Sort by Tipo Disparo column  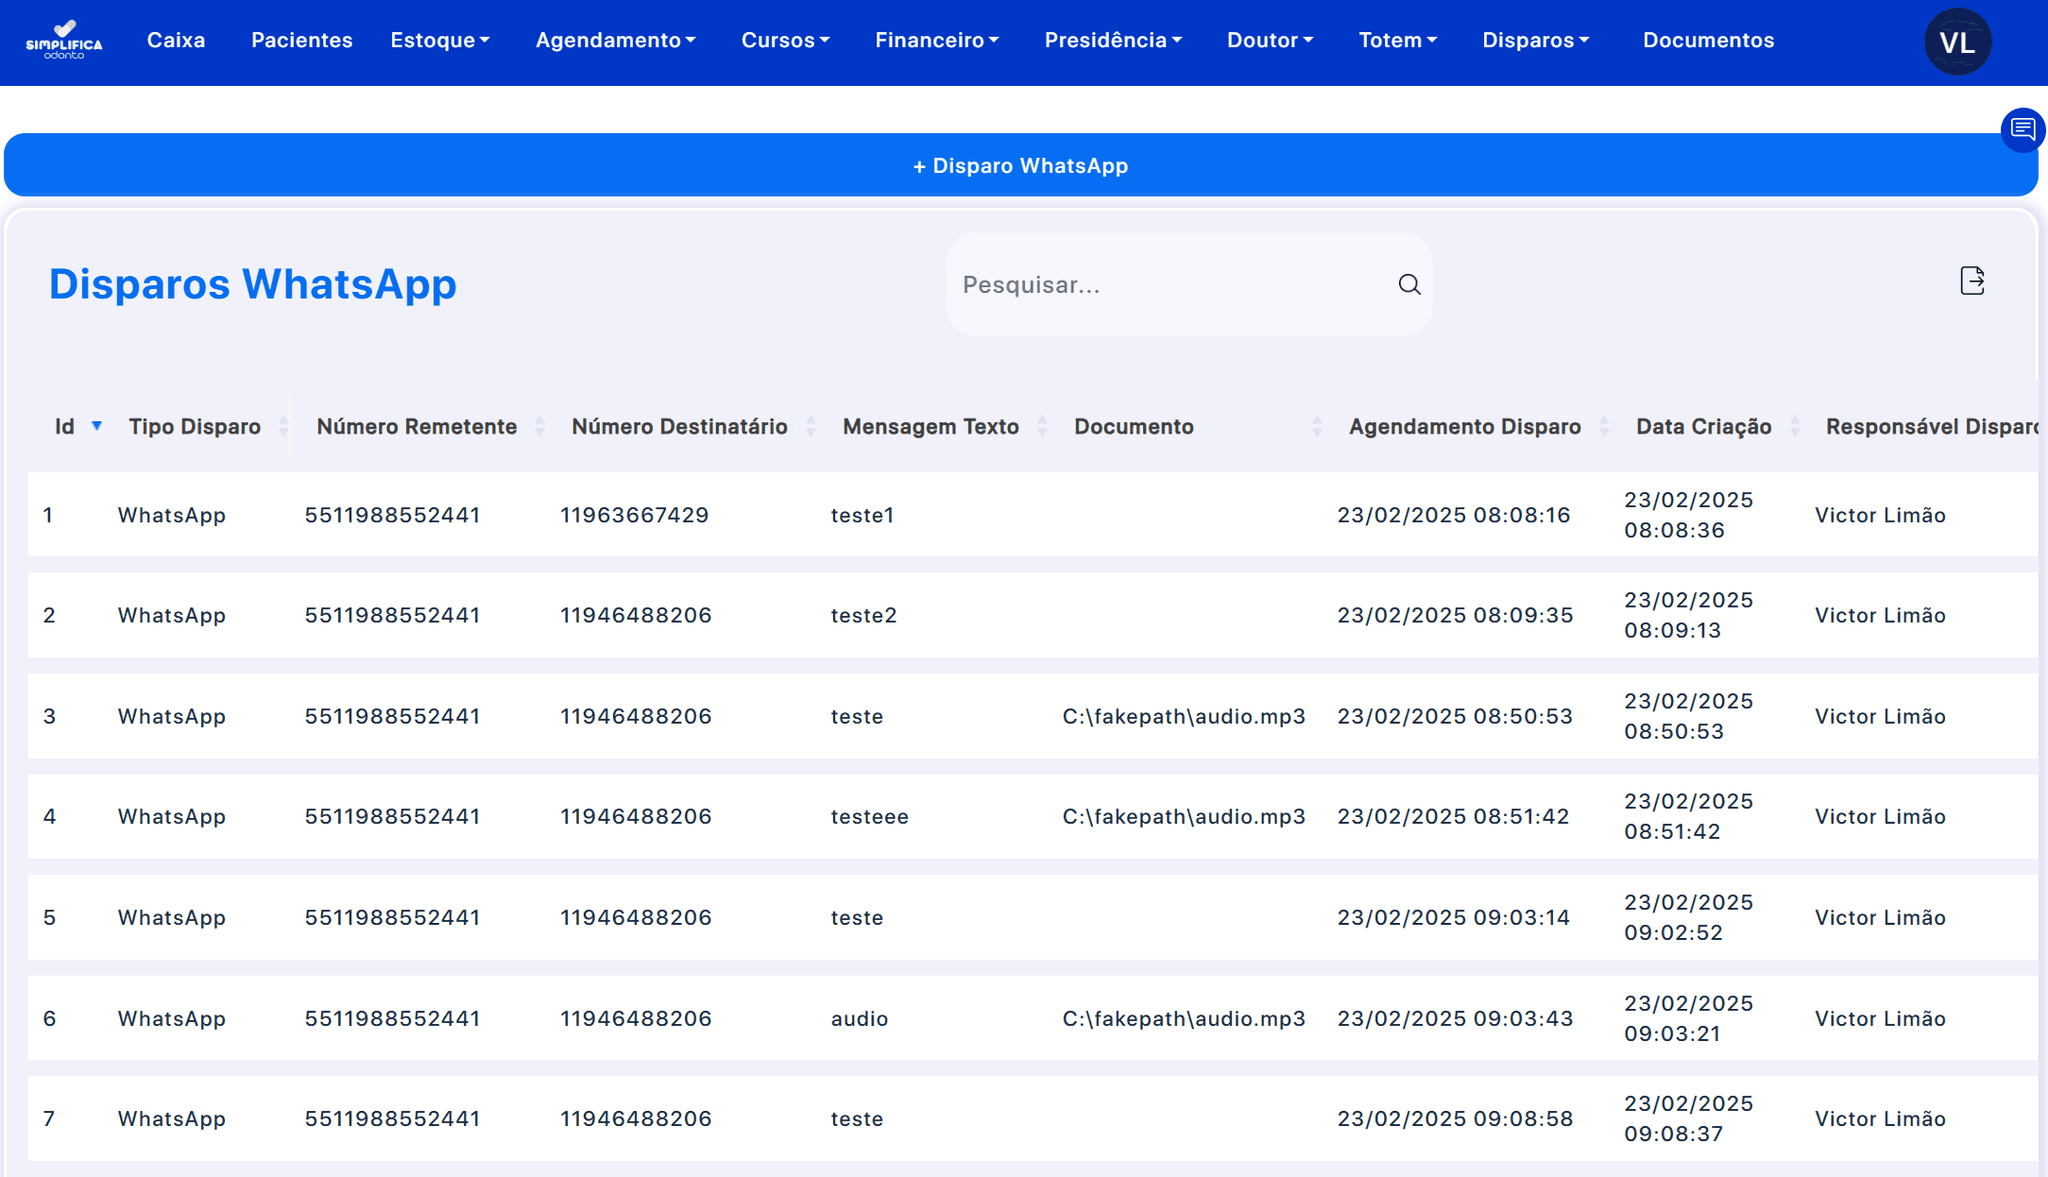coord(283,427)
